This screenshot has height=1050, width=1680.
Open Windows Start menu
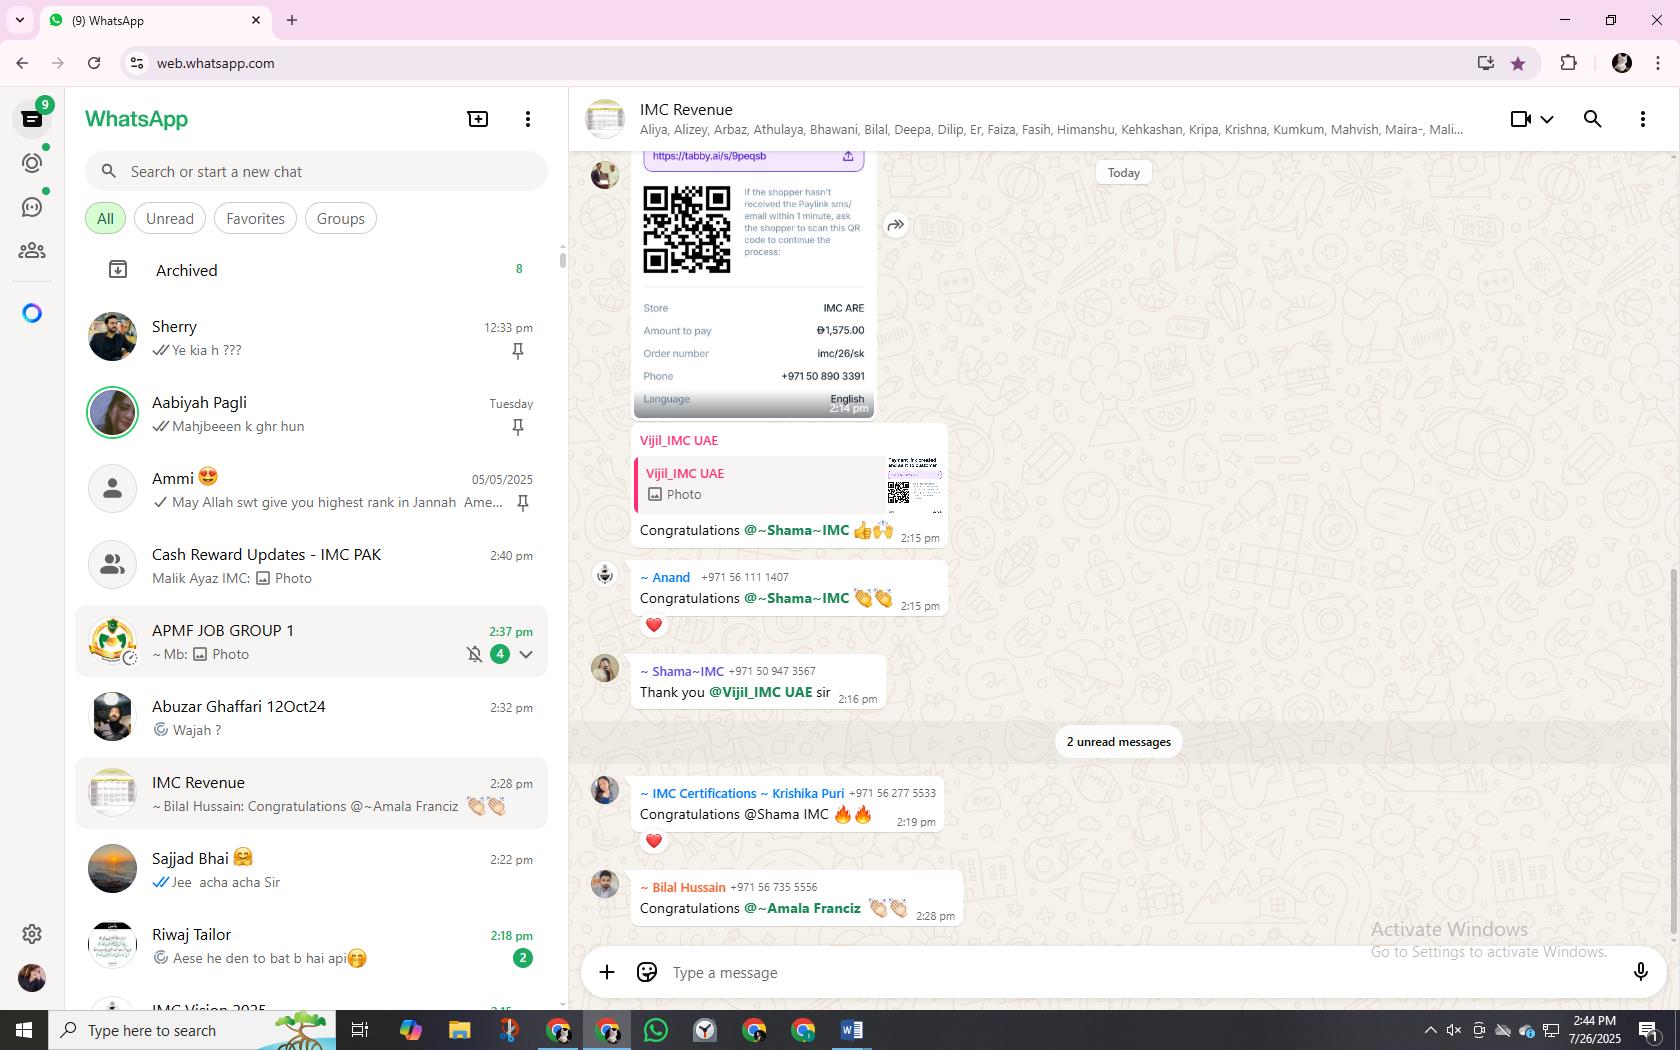(24, 1030)
